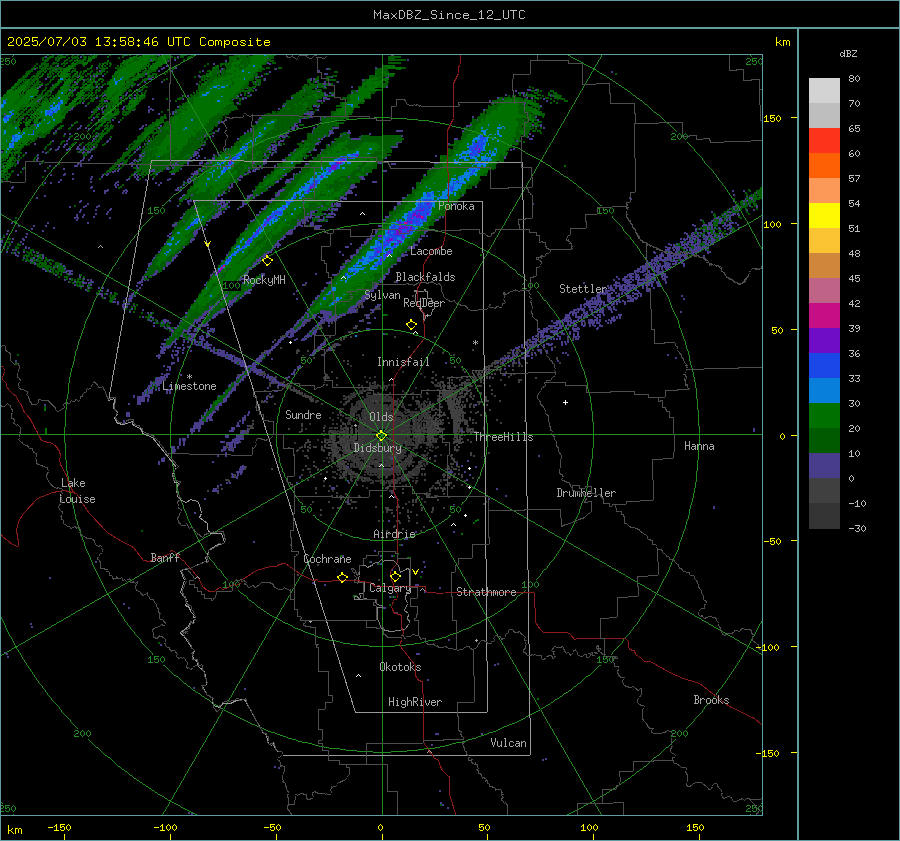Select the red 60-65 dBZ legend swatch
This screenshot has width=900, height=841.
coord(824,141)
